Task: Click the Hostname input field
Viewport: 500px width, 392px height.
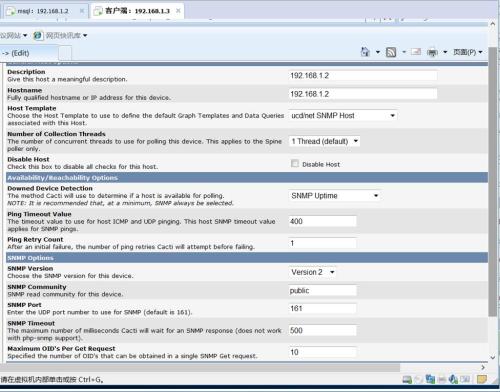Action: click(363, 94)
